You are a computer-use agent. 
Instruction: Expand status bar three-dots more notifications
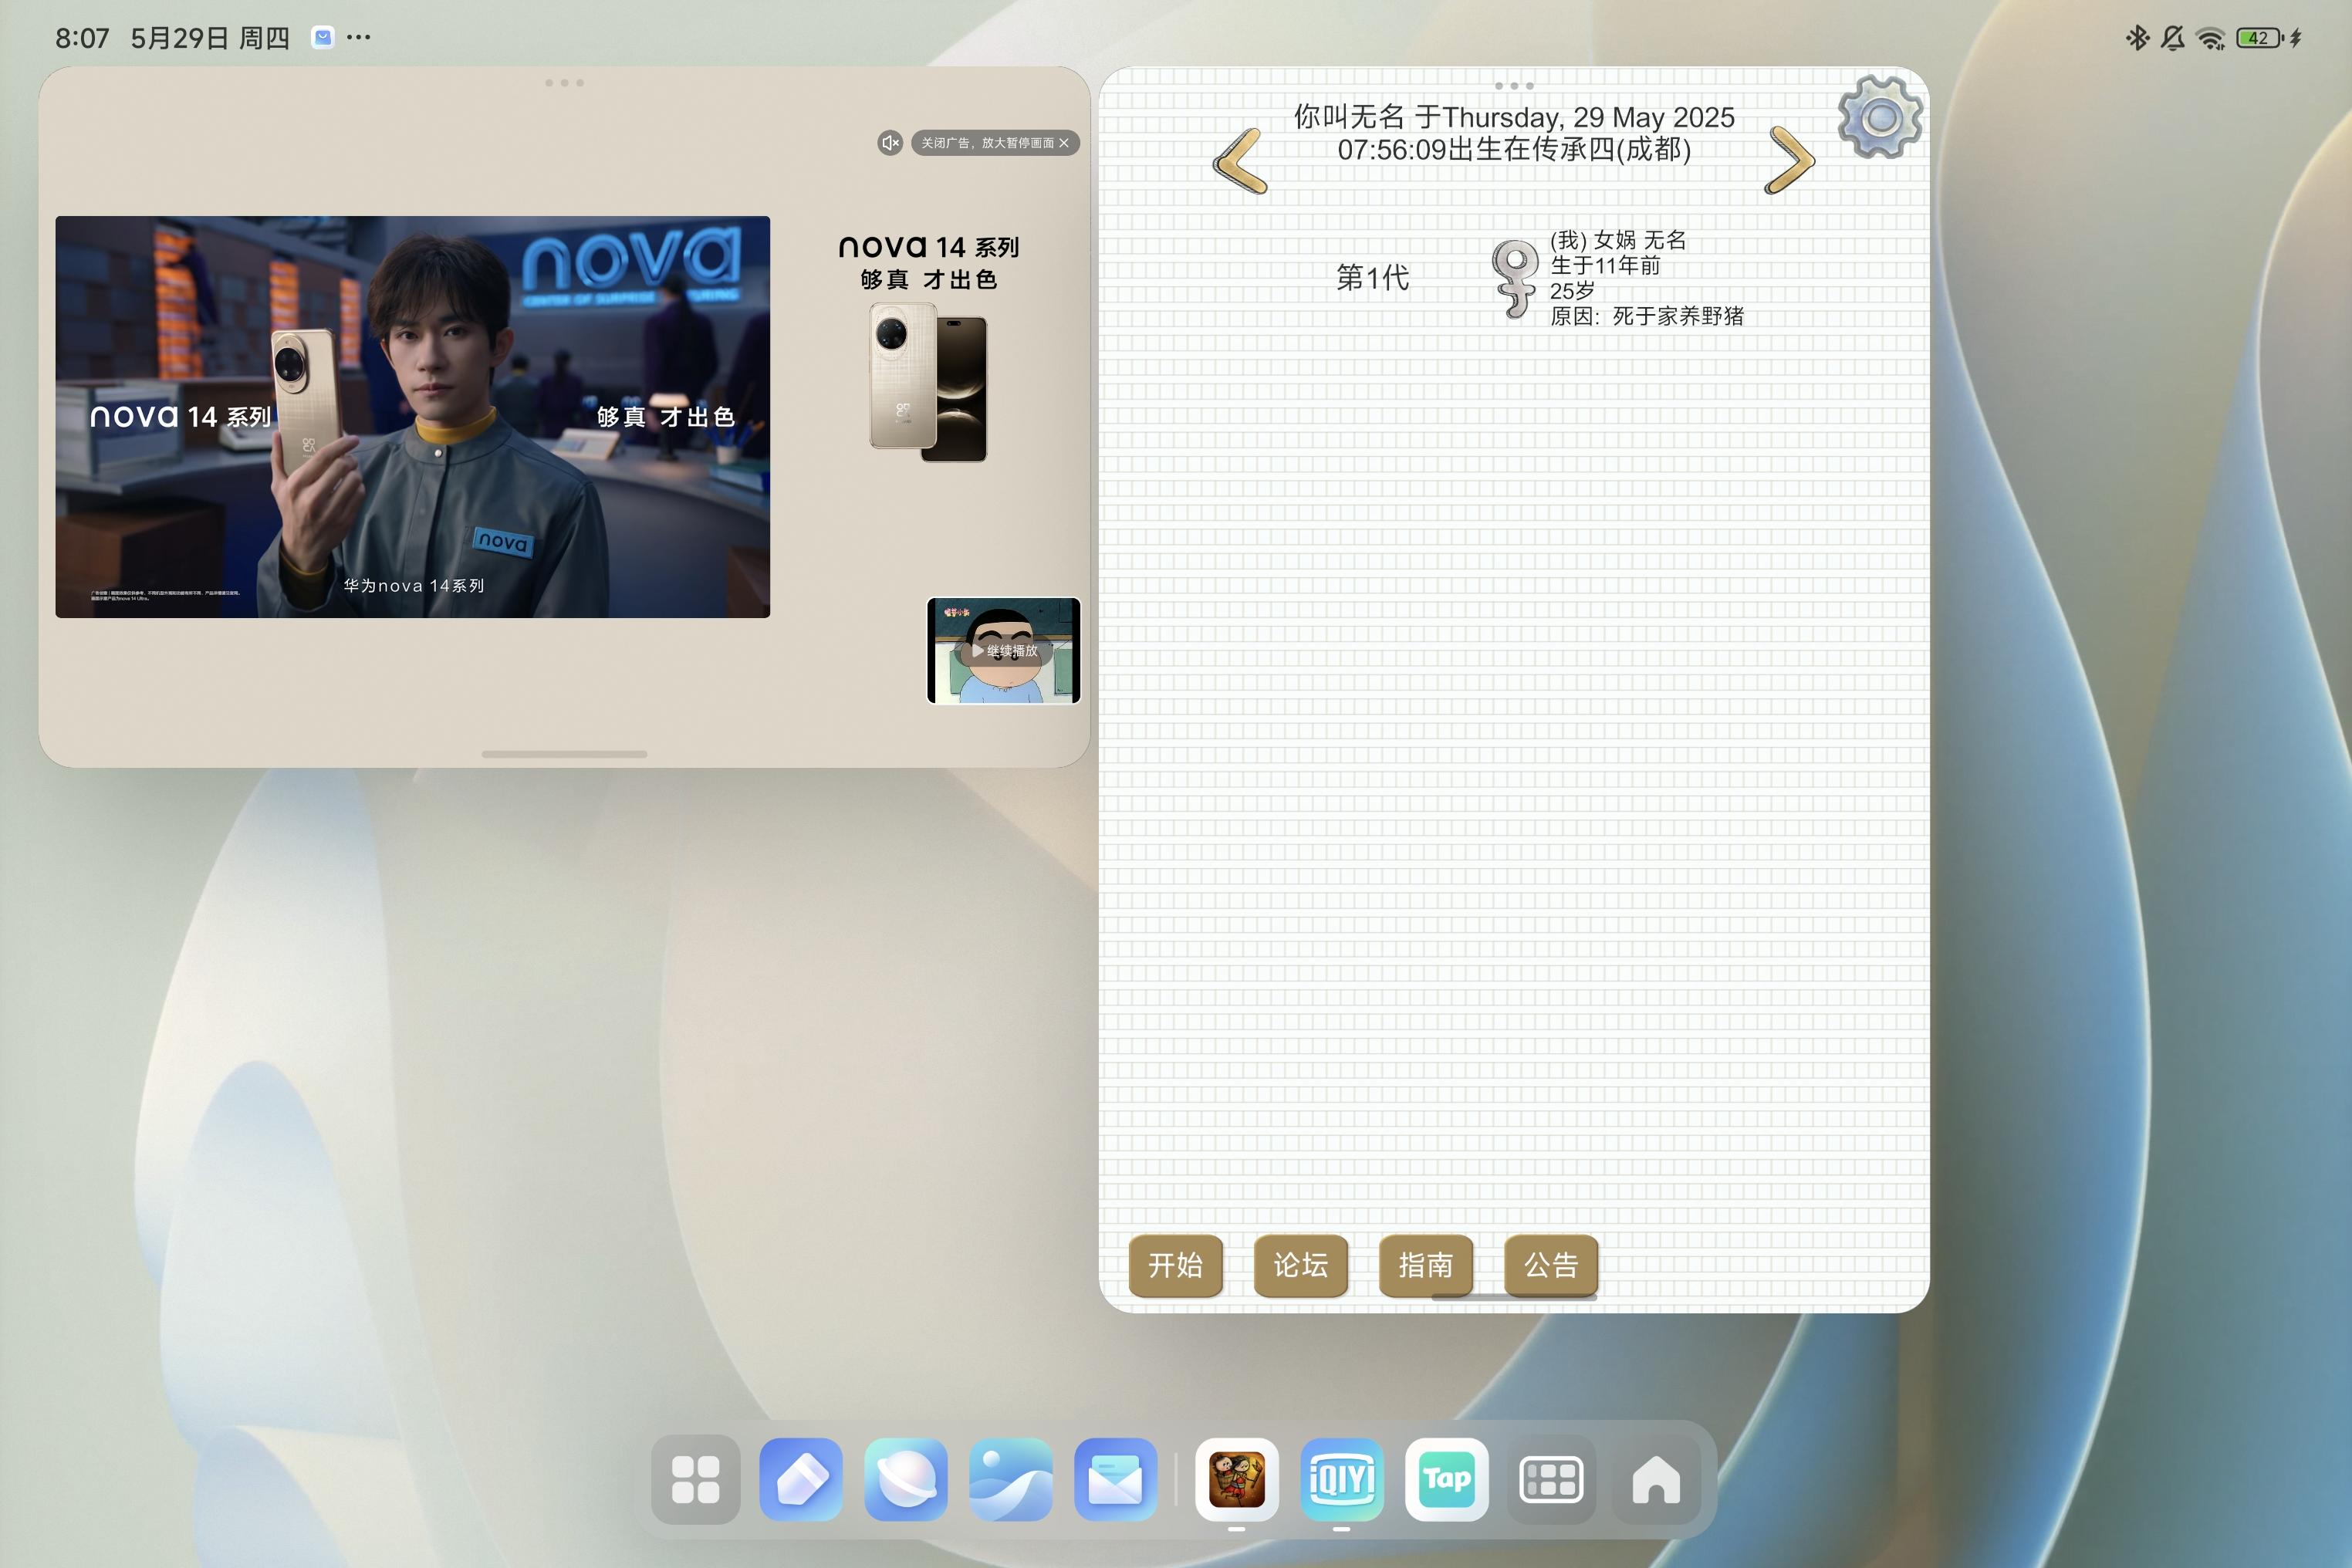point(358,38)
